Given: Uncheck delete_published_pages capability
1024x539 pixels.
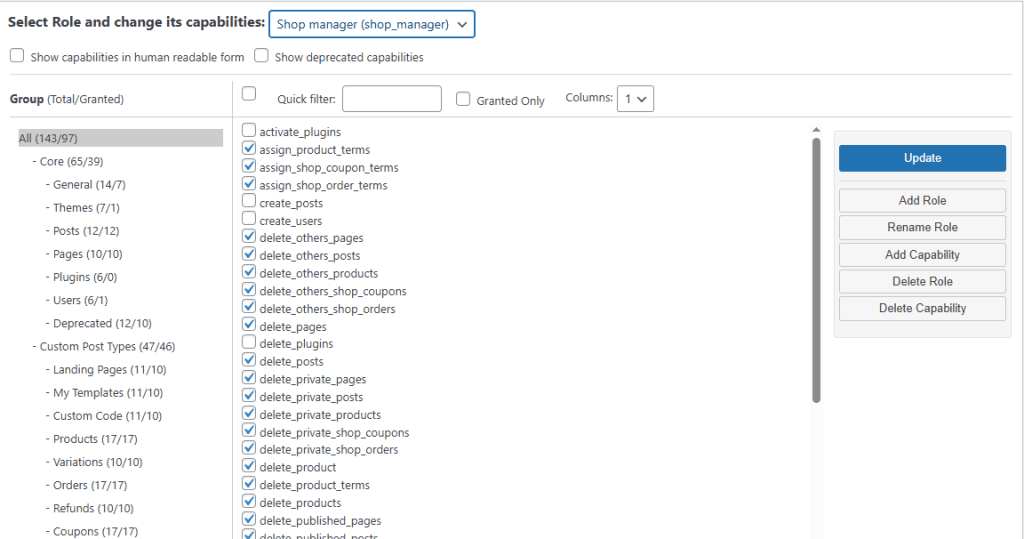Looking at the screenshot, I should coord(249,518).
